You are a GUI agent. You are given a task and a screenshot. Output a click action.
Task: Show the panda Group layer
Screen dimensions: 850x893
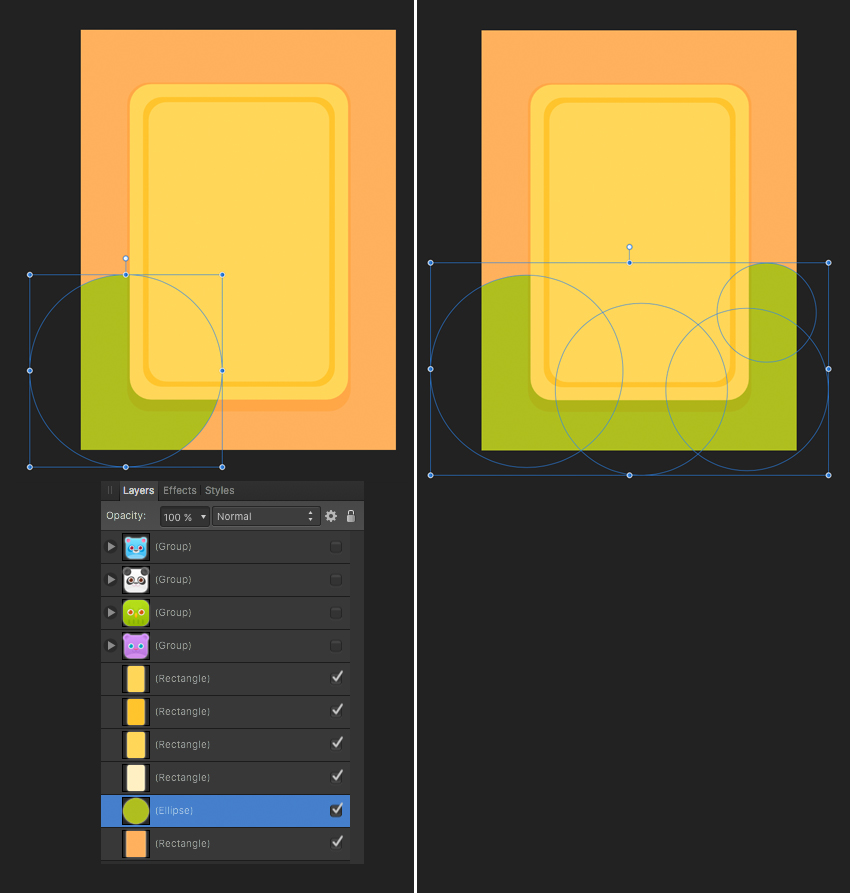(336, 580)
